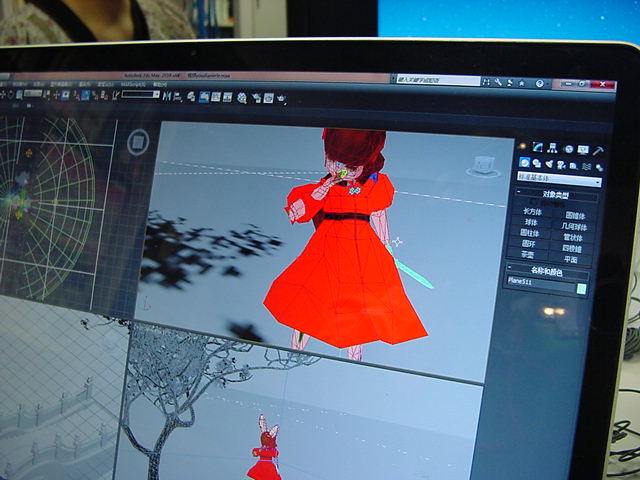Toggle Angle Snap in toolbar

(x=85, y=95)
